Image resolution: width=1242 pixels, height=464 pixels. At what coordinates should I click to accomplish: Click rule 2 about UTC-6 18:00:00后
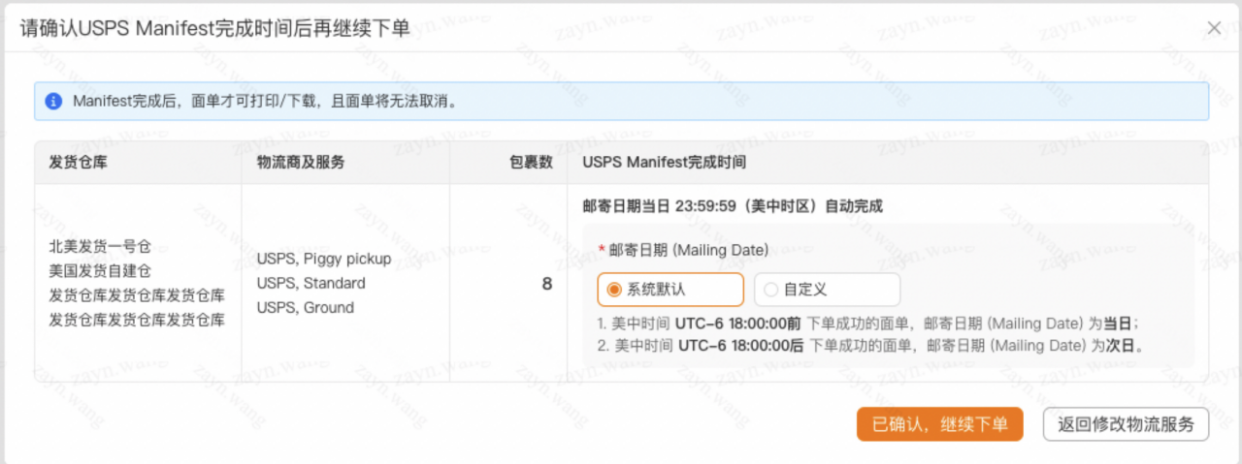[x=871, y=346]
